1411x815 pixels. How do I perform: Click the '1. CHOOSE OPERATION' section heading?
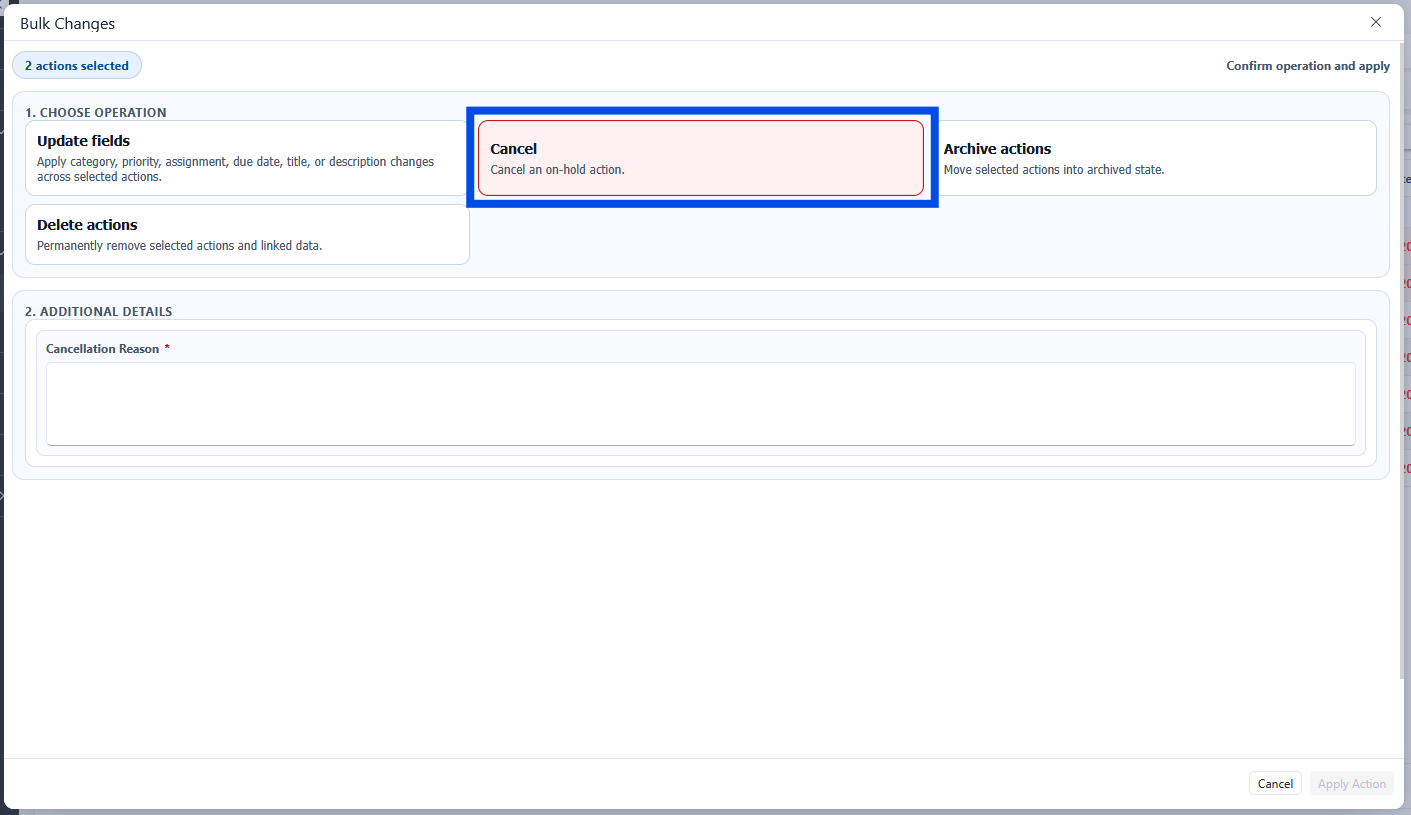(x=96, y=113)
